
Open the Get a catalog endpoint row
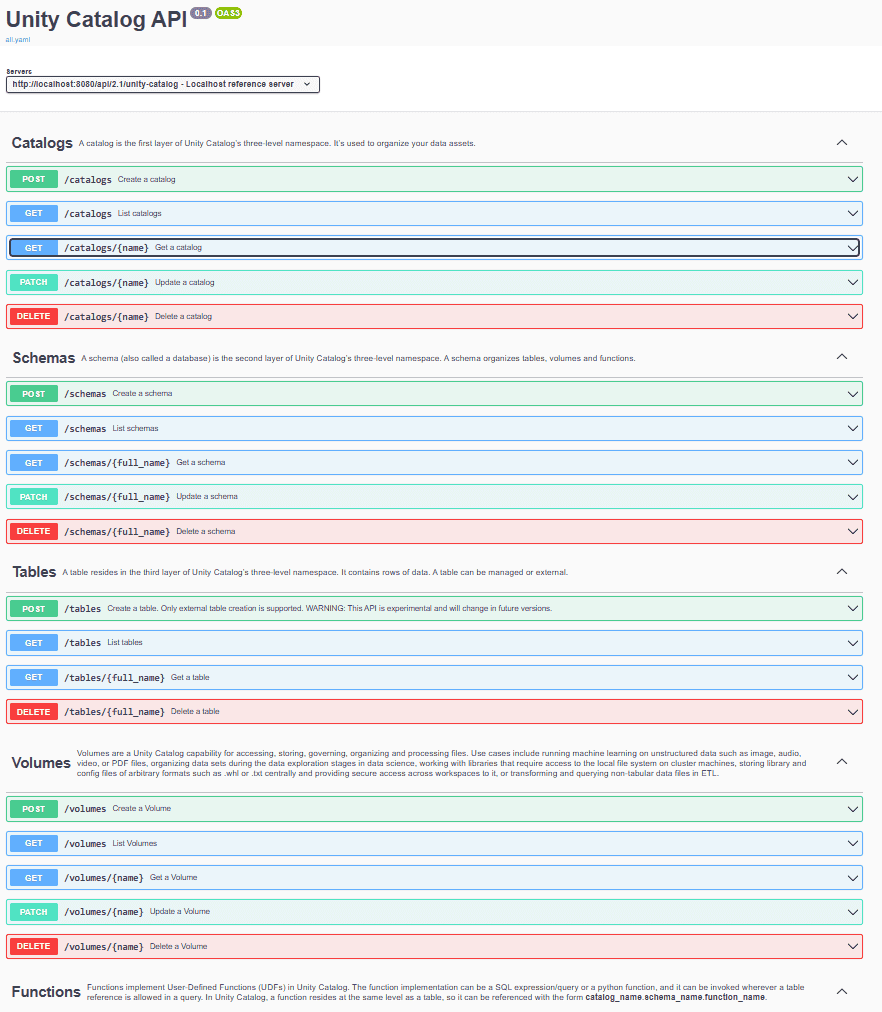[x=400, y=247]
